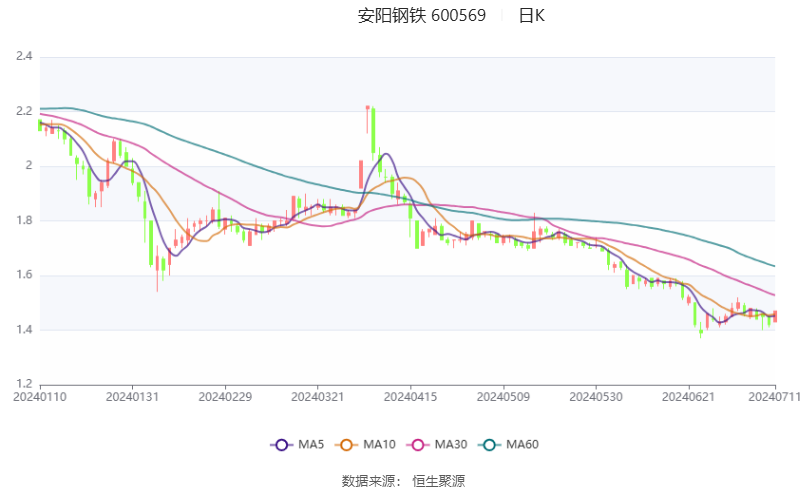Click the 20240321 x-axis date label
Image resolution: width=807 pixels, height=491 pixels.
(318, 397)
